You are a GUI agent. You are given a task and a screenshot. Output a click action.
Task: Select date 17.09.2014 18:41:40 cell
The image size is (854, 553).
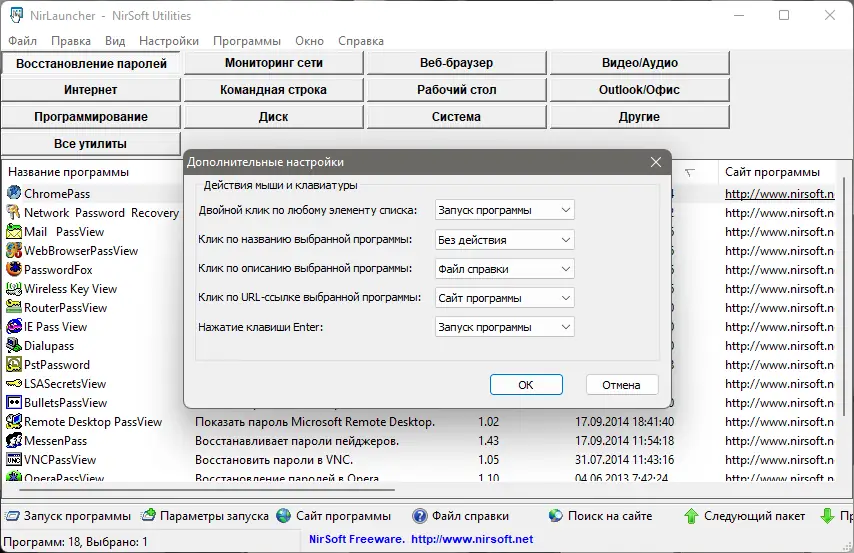point(624,422)
